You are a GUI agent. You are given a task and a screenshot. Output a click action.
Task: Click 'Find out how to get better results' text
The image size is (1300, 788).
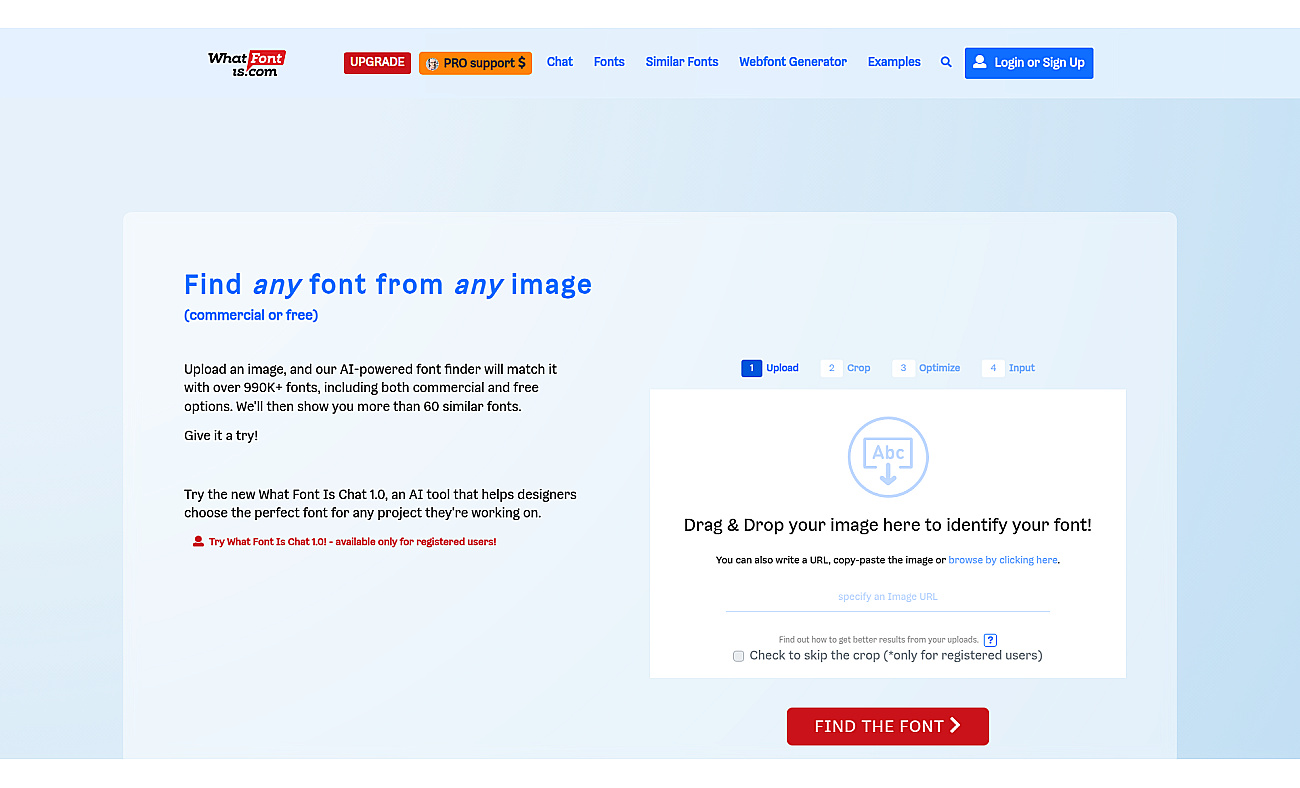(879, 640)
